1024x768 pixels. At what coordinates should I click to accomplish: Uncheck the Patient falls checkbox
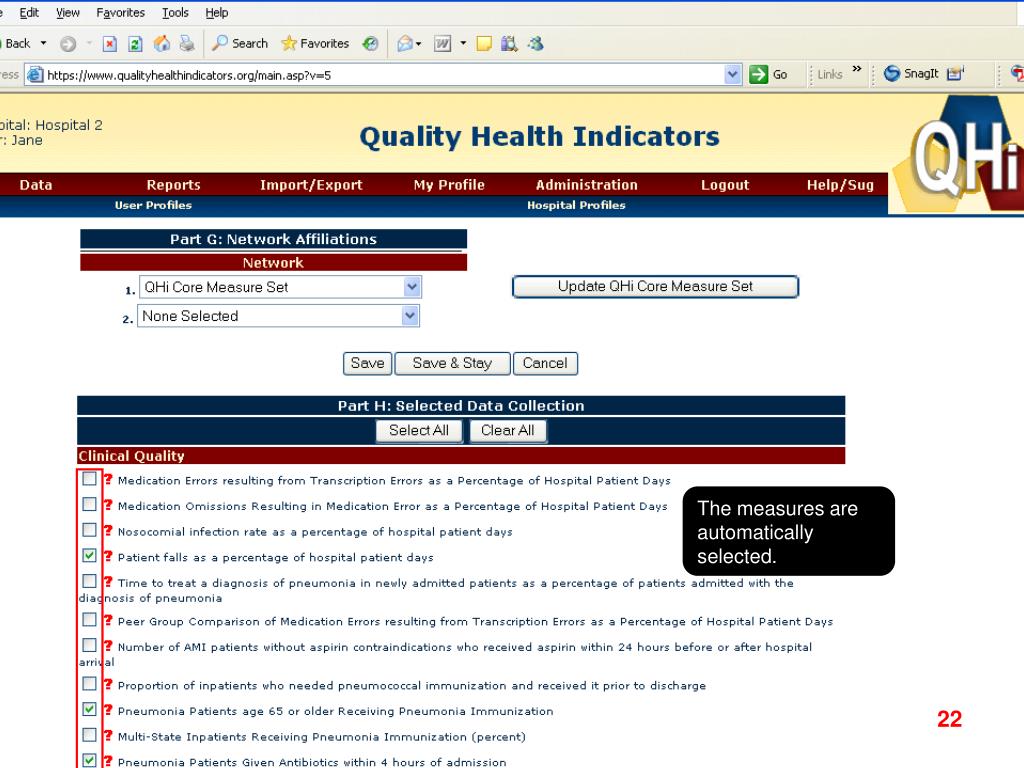89,555
